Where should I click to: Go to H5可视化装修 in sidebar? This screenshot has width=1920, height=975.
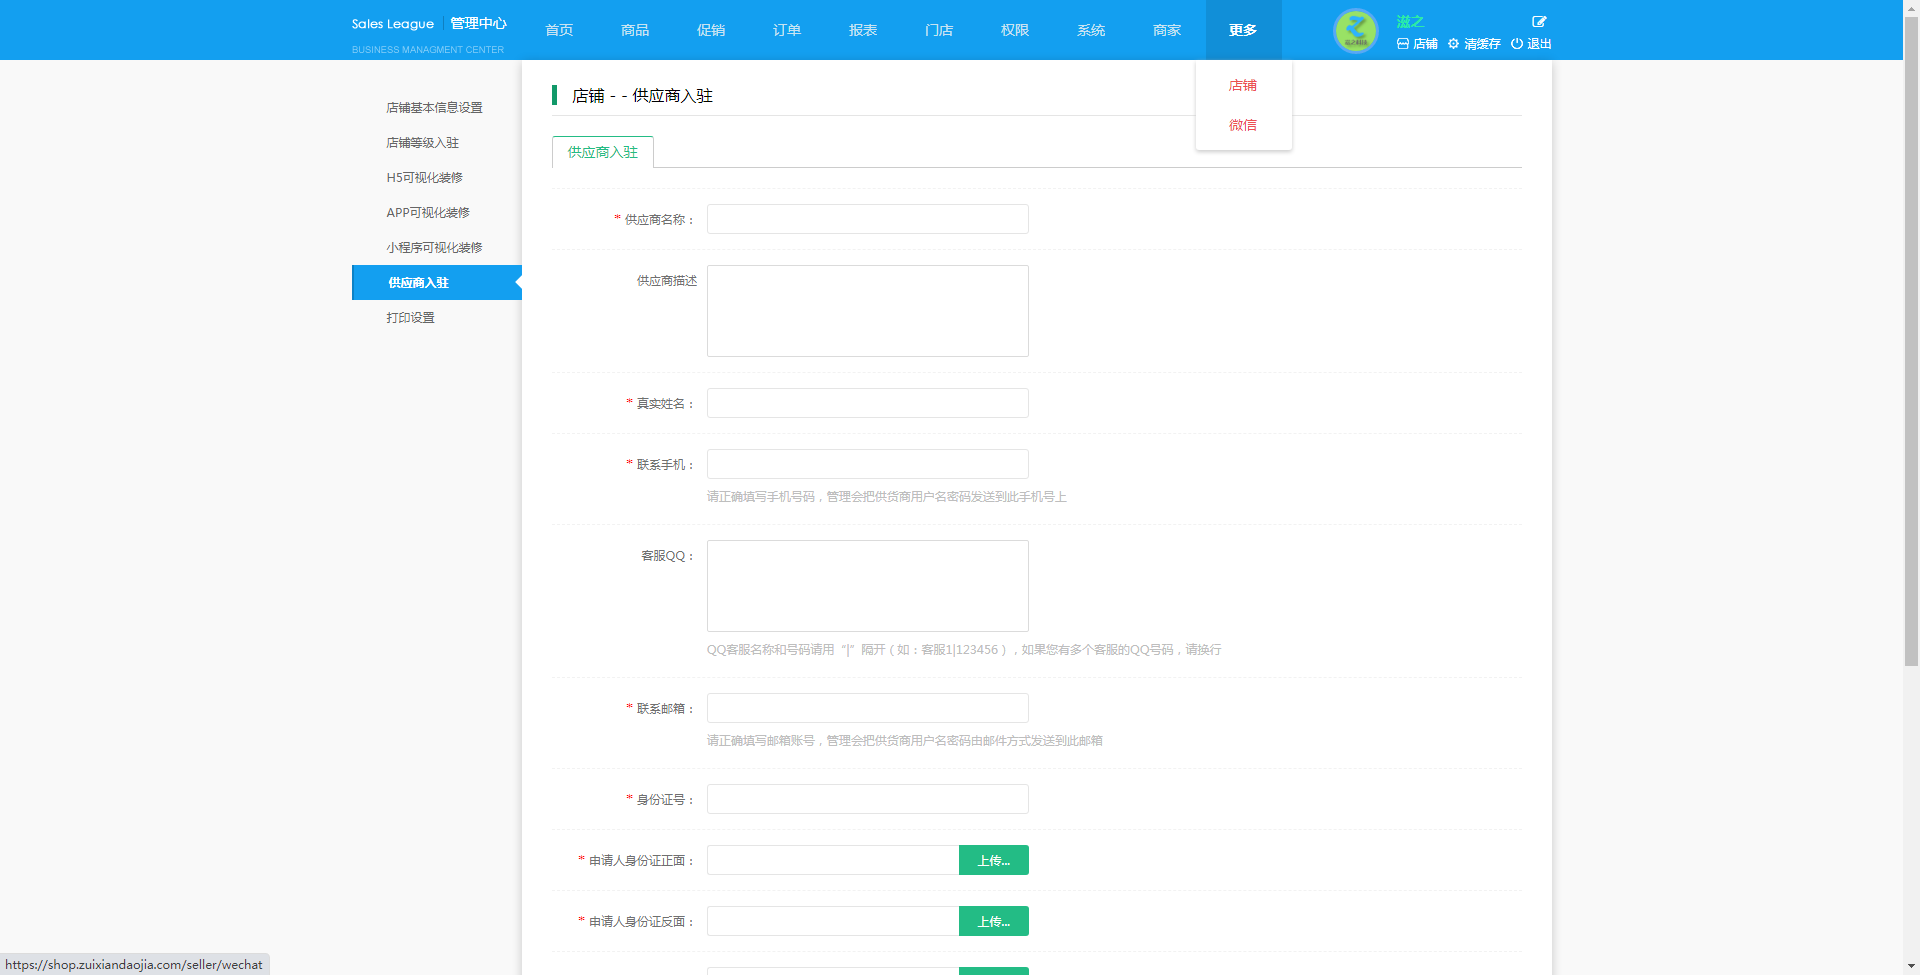tap(425, 178)
